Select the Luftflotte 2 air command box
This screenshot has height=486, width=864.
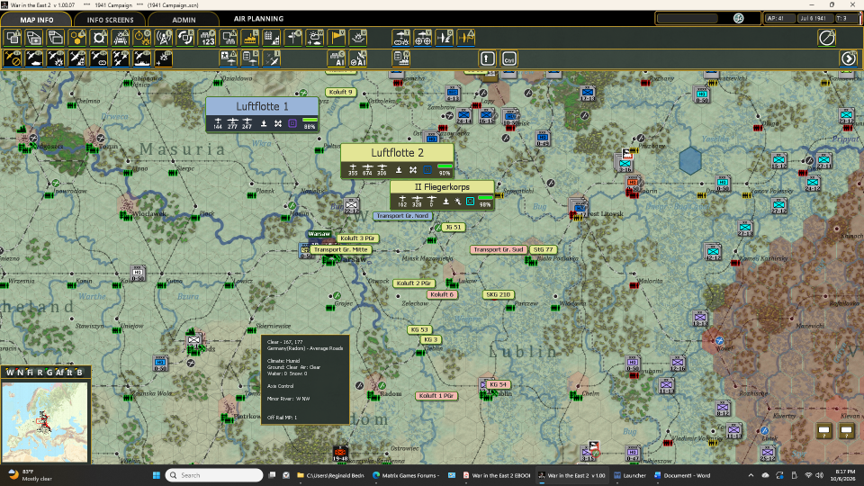pyautogui.click(x=397, y=160)
